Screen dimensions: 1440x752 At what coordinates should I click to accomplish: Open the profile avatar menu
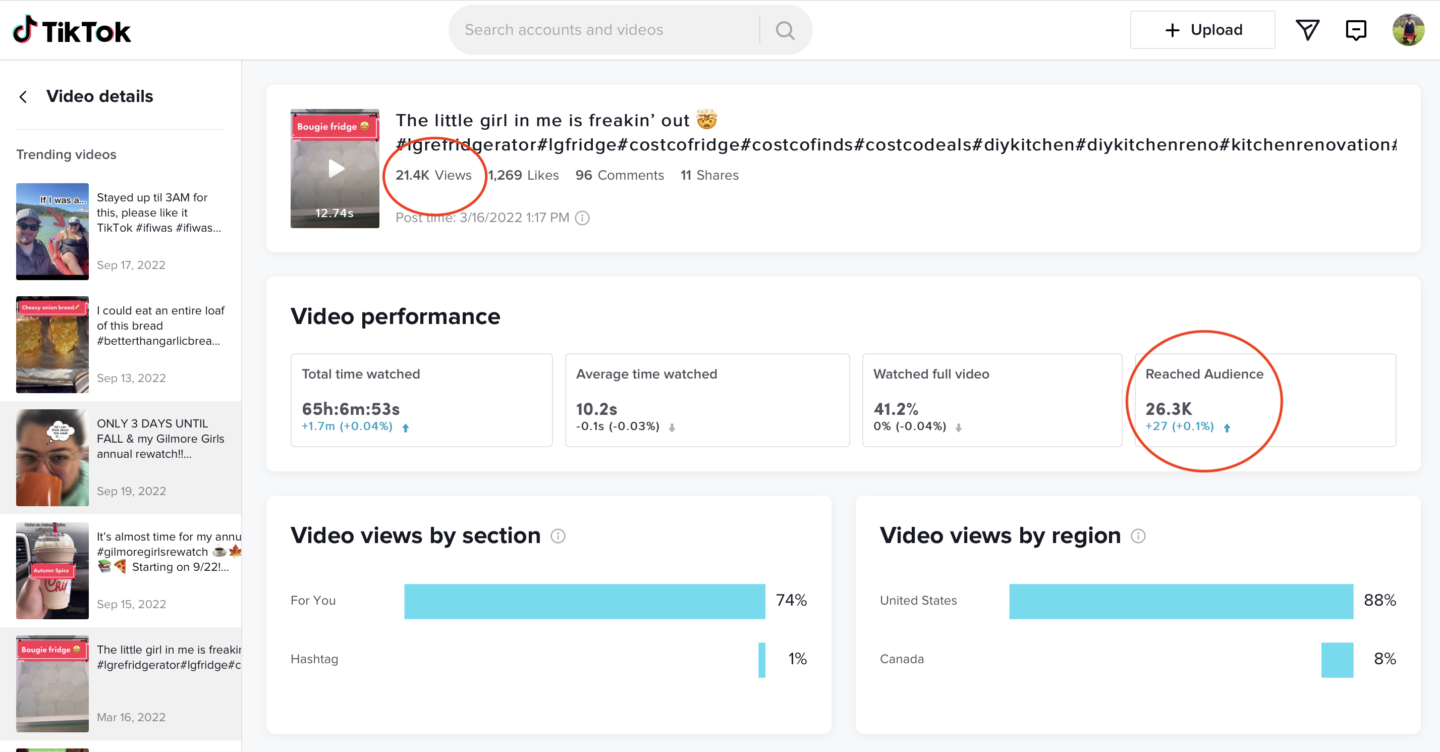click(x=1408, y=30)
